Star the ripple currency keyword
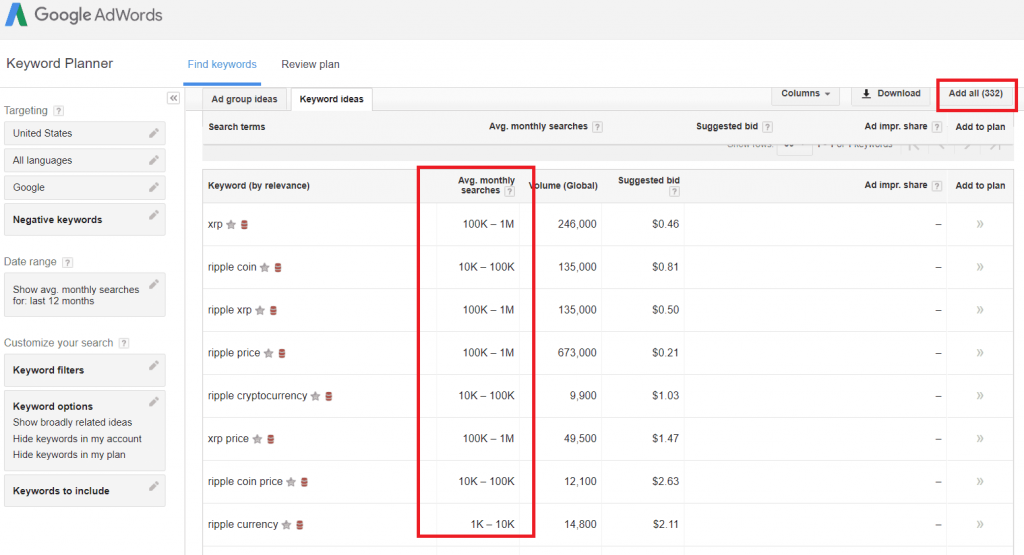The image size is (1024, 555). click(286, 525)
